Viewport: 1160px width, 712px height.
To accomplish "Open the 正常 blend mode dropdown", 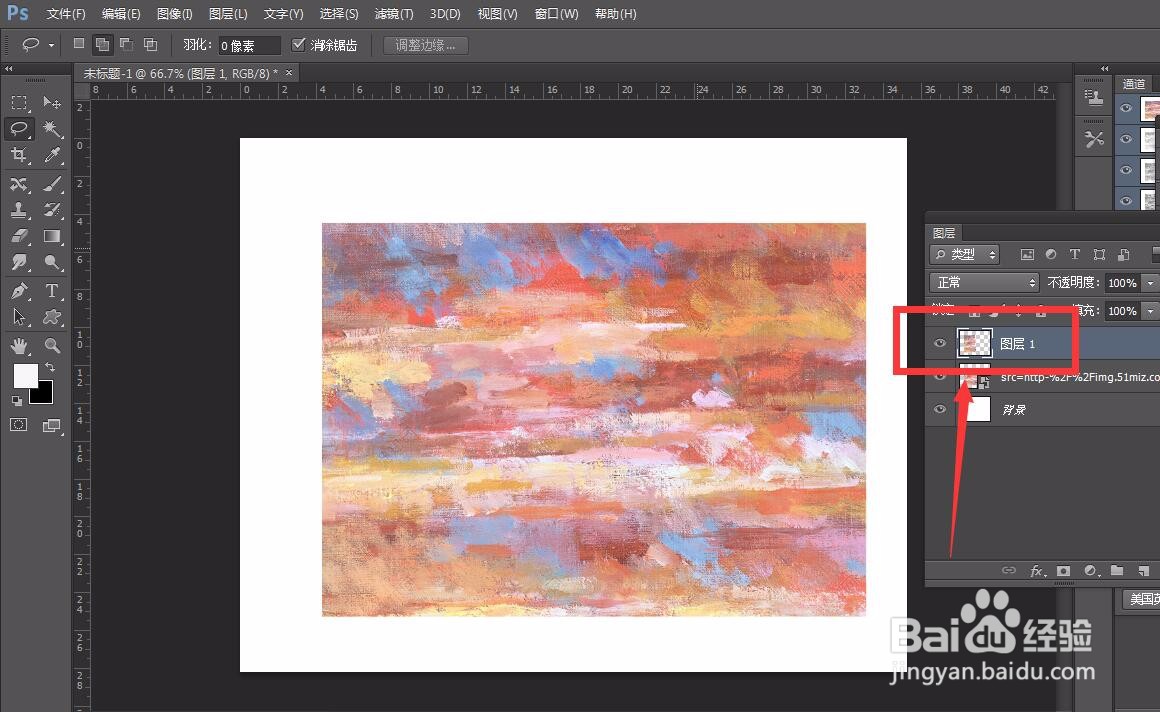I will [985, 283].
